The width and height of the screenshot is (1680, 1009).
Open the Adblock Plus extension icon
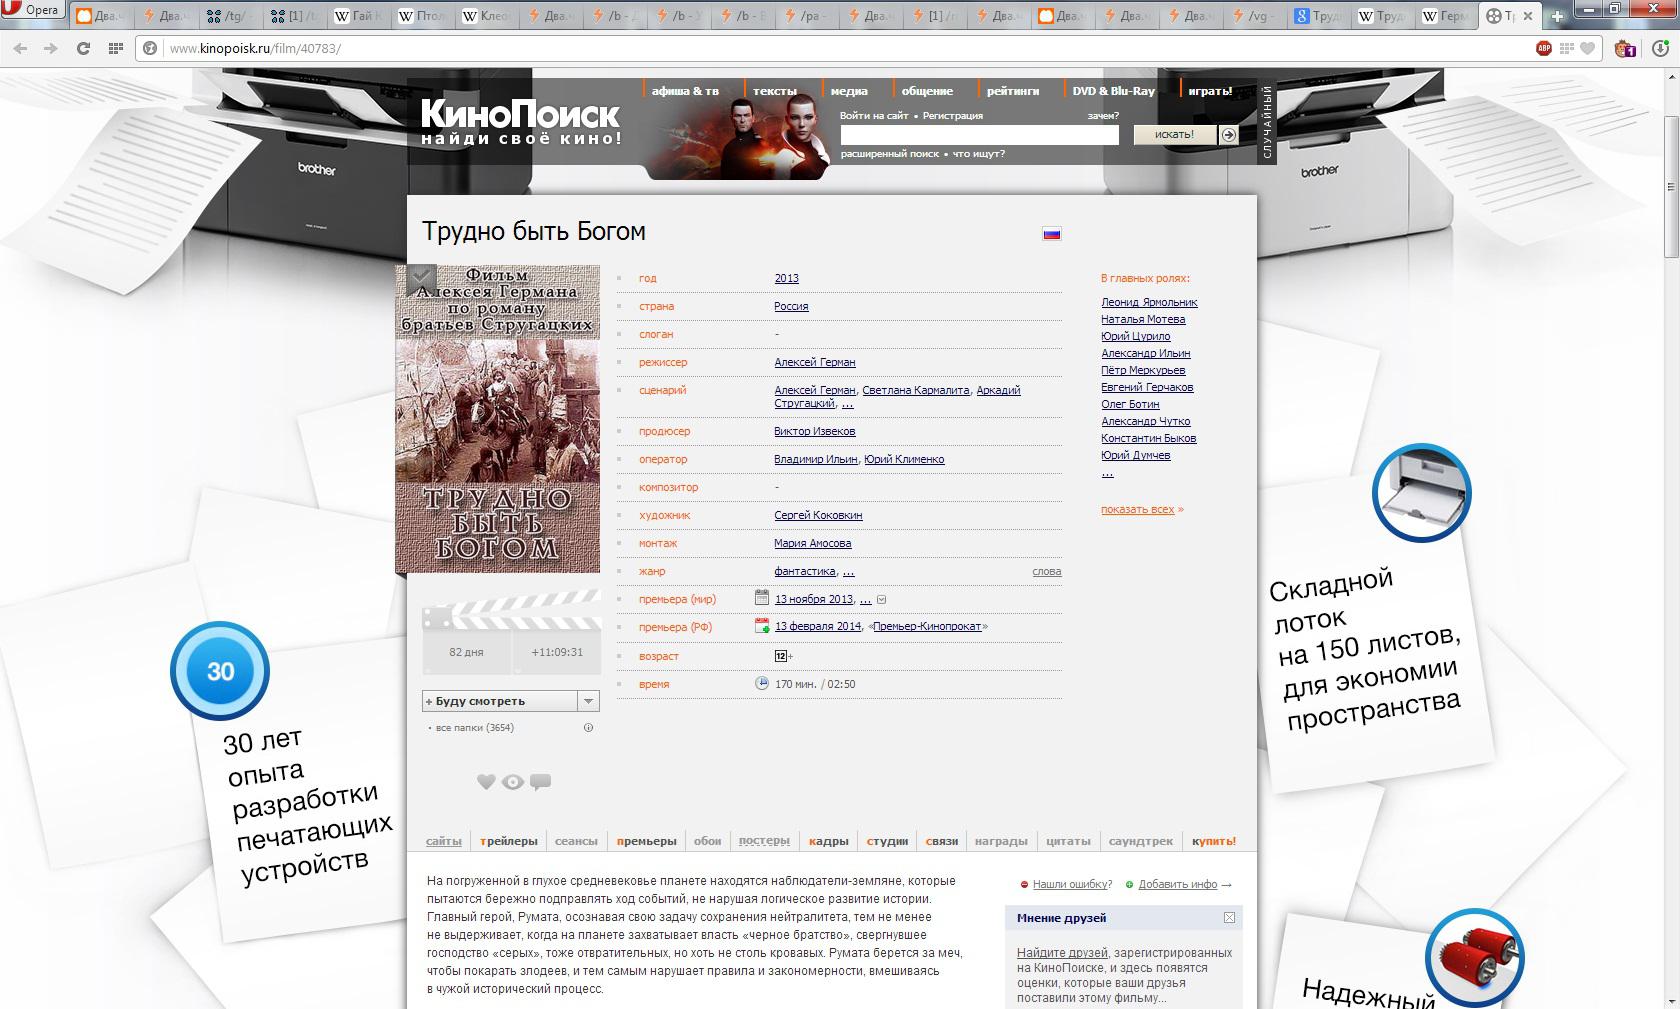1544,48
